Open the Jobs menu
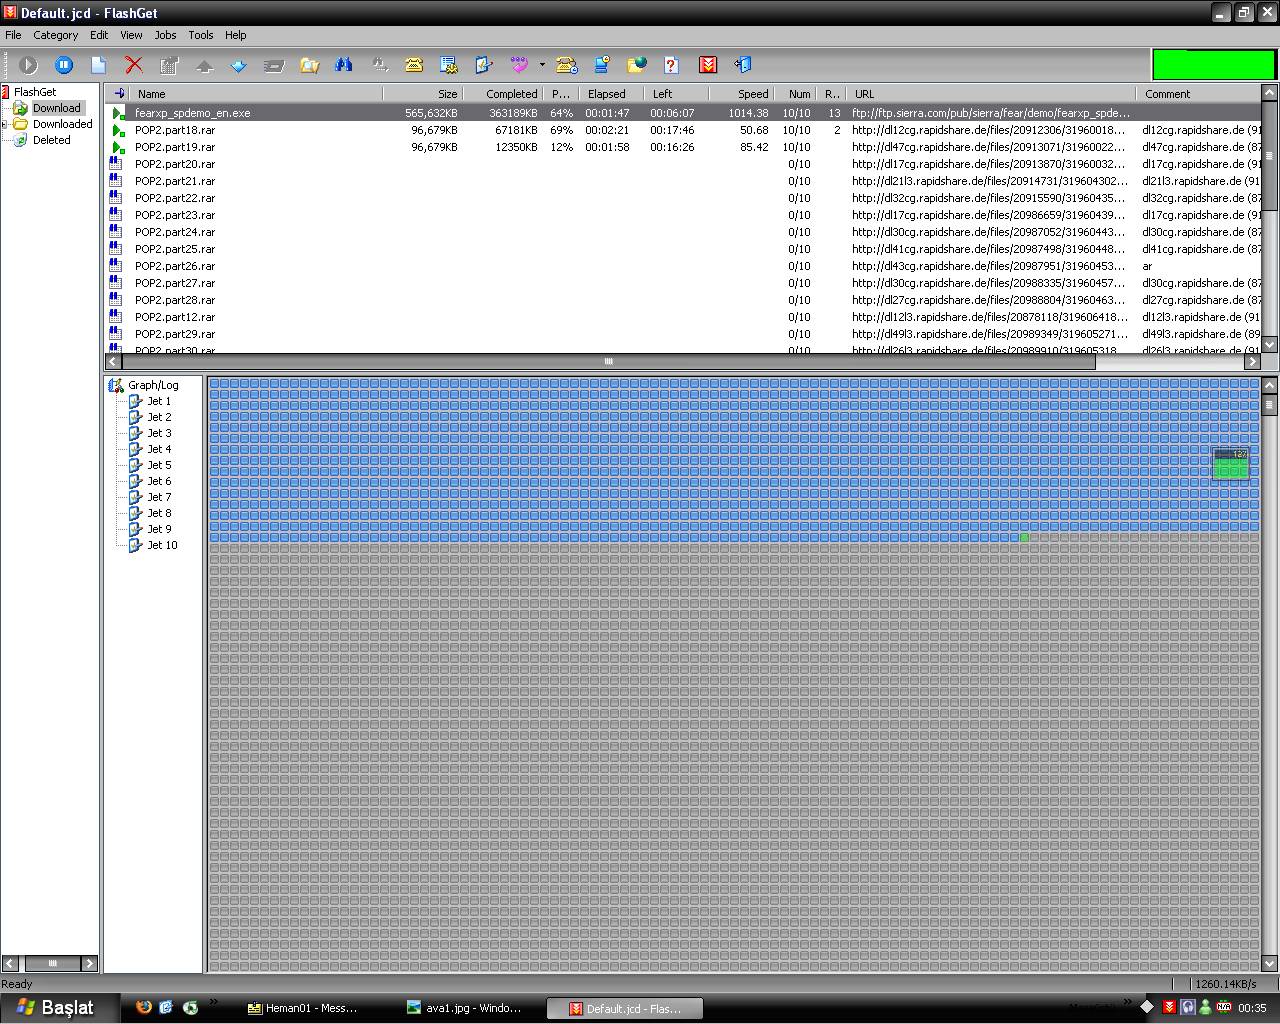The image size is (1280, 1024). tap(165, 35)
